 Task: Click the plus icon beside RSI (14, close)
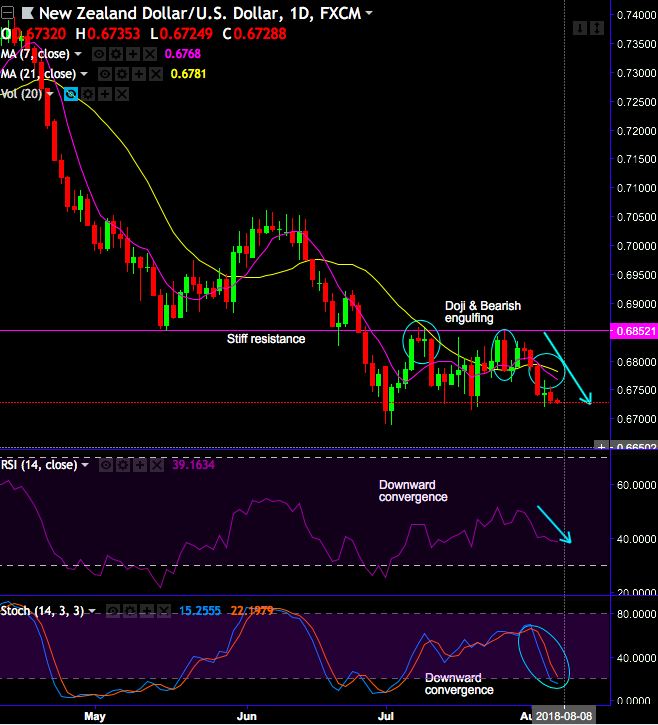(140, 465)
